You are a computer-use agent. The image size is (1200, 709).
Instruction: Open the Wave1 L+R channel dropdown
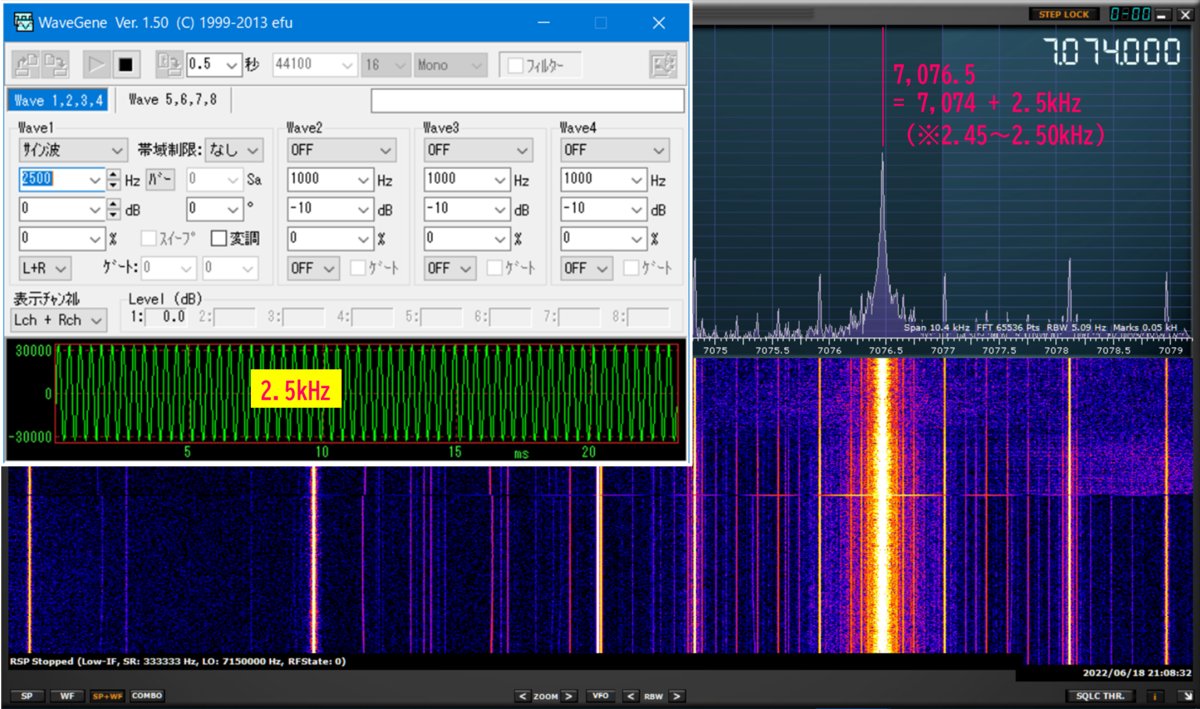coord(45,268)
